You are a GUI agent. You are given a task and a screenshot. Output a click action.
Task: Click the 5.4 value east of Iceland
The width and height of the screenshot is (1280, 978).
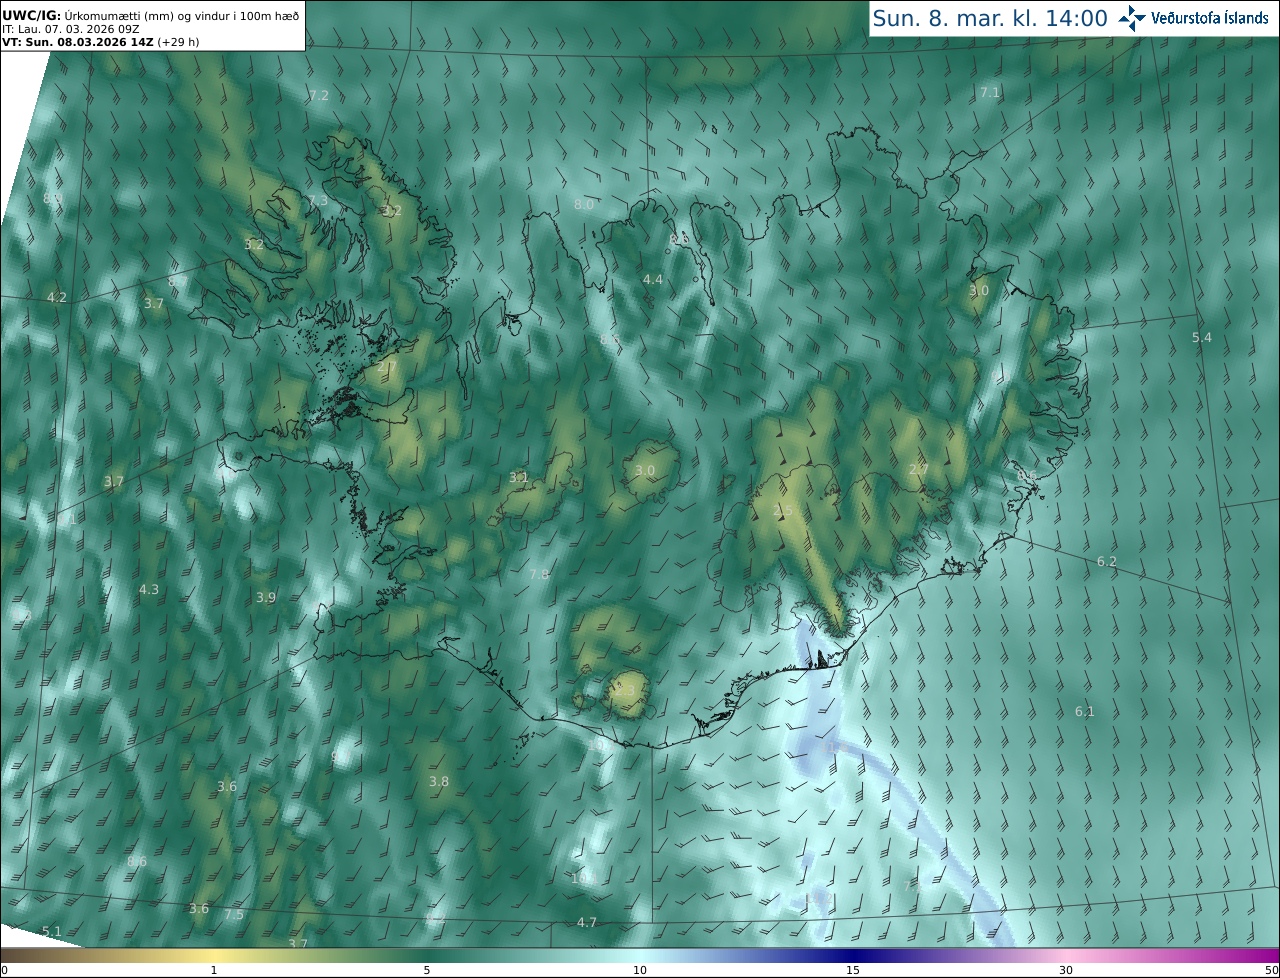pos(1202,337)
